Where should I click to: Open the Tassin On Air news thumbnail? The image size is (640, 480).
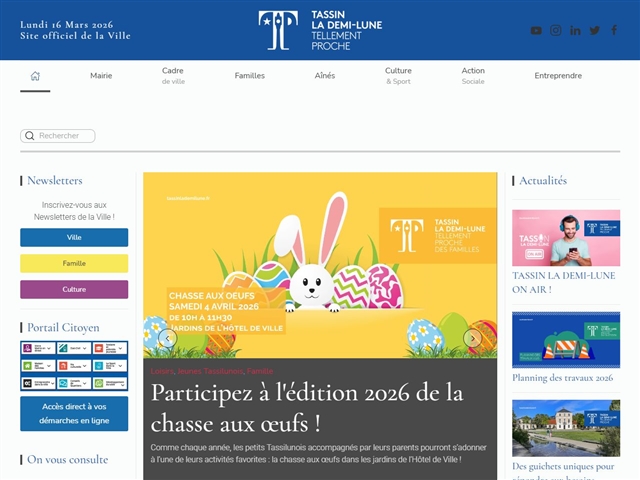[x=566, y=238]
